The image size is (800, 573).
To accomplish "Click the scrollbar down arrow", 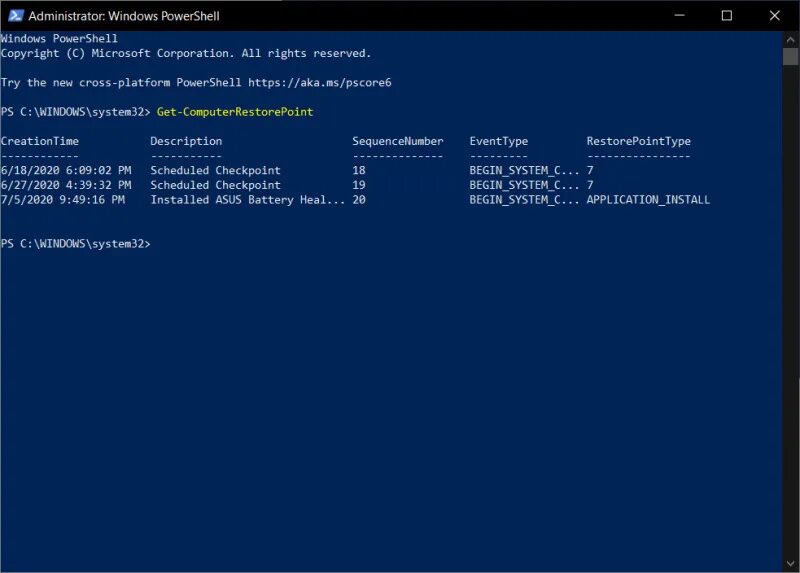I will click(790, 564).
